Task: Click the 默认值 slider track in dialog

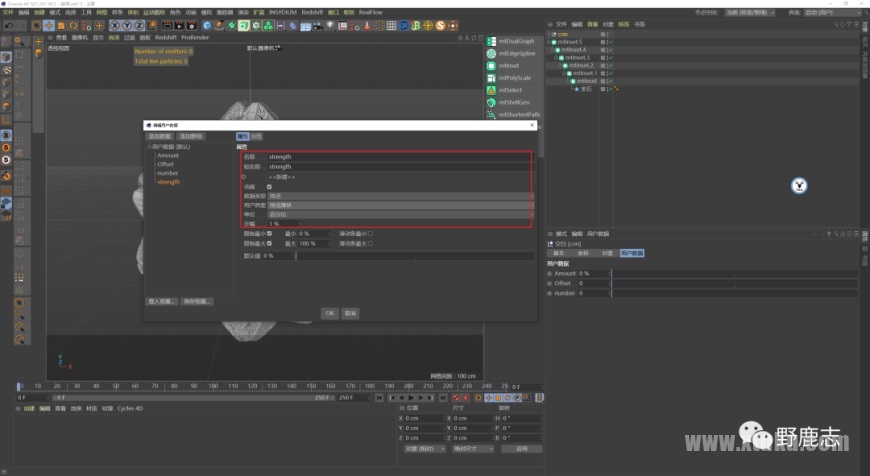Action: tap(416, 256)
